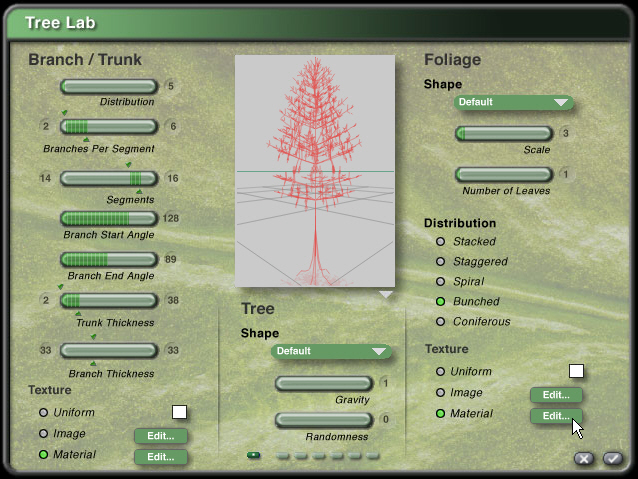Adjust the Branch Thickness slider
The height and width of the screenshot is (479, 638).
click(x=109, y=350)
